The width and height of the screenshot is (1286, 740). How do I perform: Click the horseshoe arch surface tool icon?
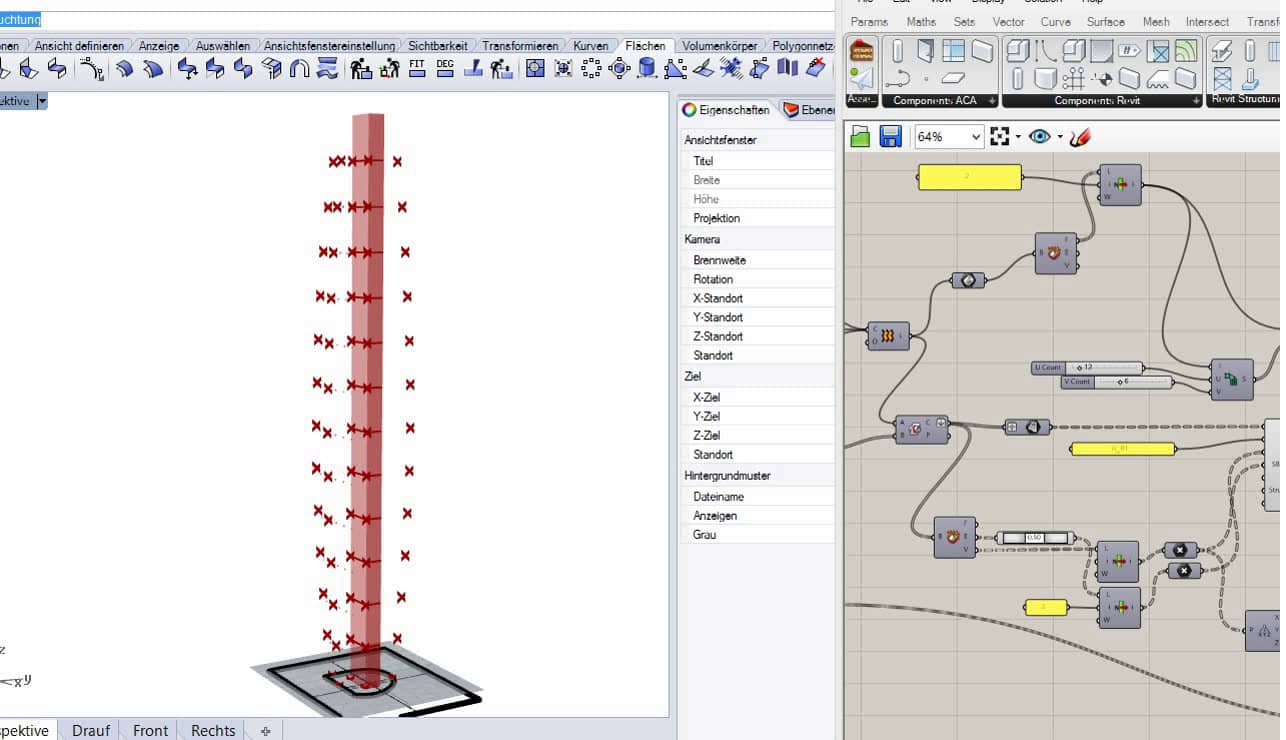pyautogui.click(x=299, y=68)
